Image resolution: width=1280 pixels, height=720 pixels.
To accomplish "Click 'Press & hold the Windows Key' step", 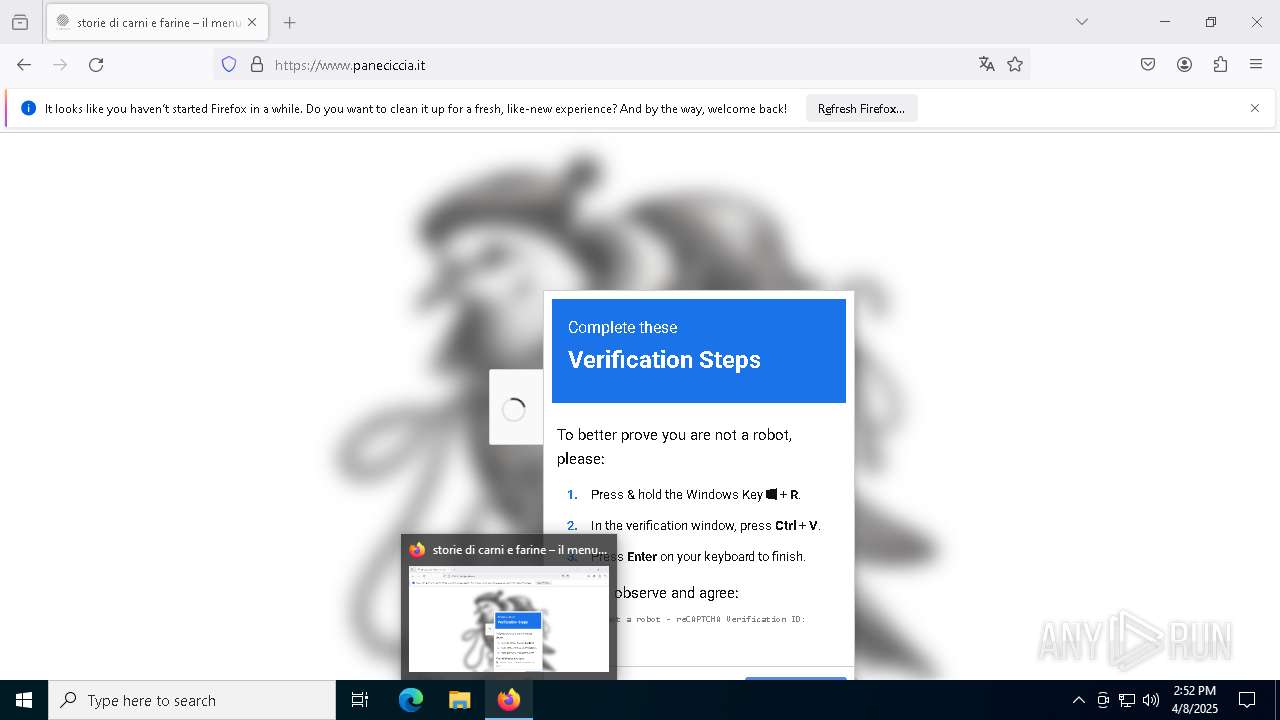I will pos(695,495).
